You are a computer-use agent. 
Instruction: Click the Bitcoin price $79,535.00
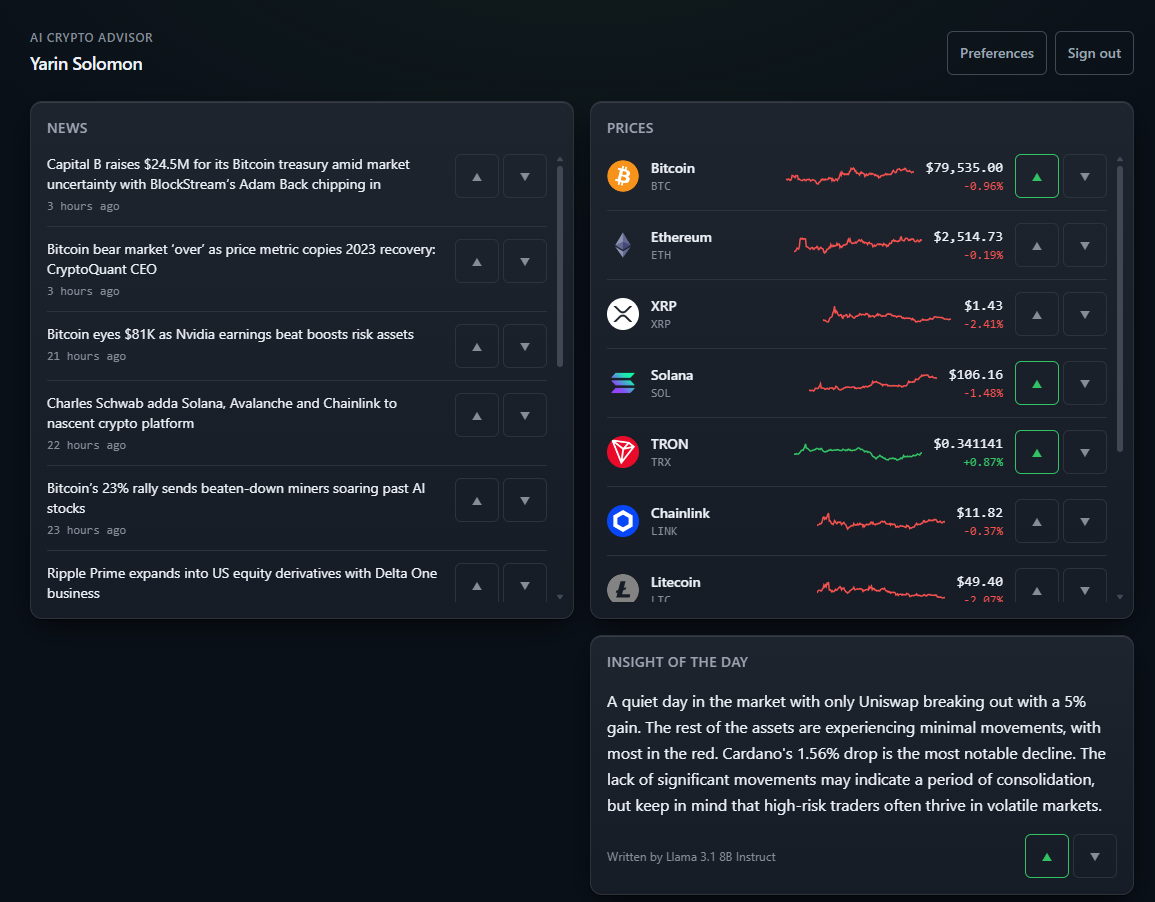pos(964,168)
